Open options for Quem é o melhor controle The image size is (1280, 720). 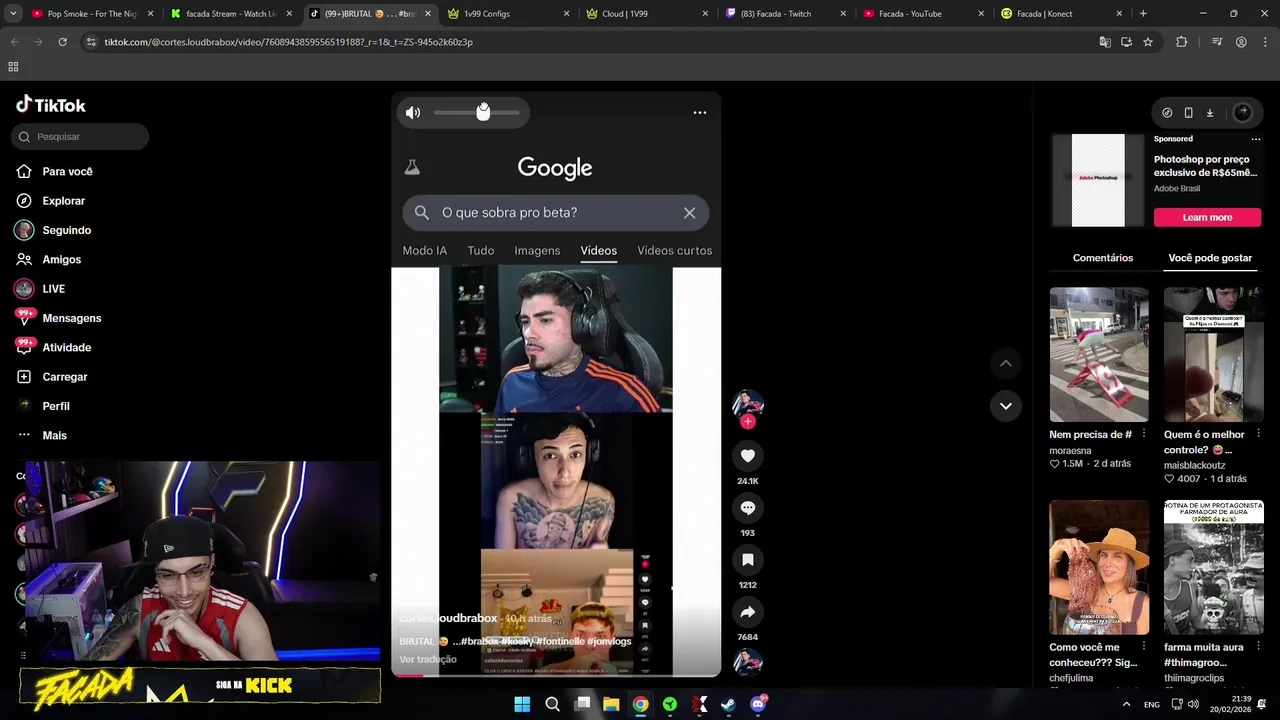1258,434
